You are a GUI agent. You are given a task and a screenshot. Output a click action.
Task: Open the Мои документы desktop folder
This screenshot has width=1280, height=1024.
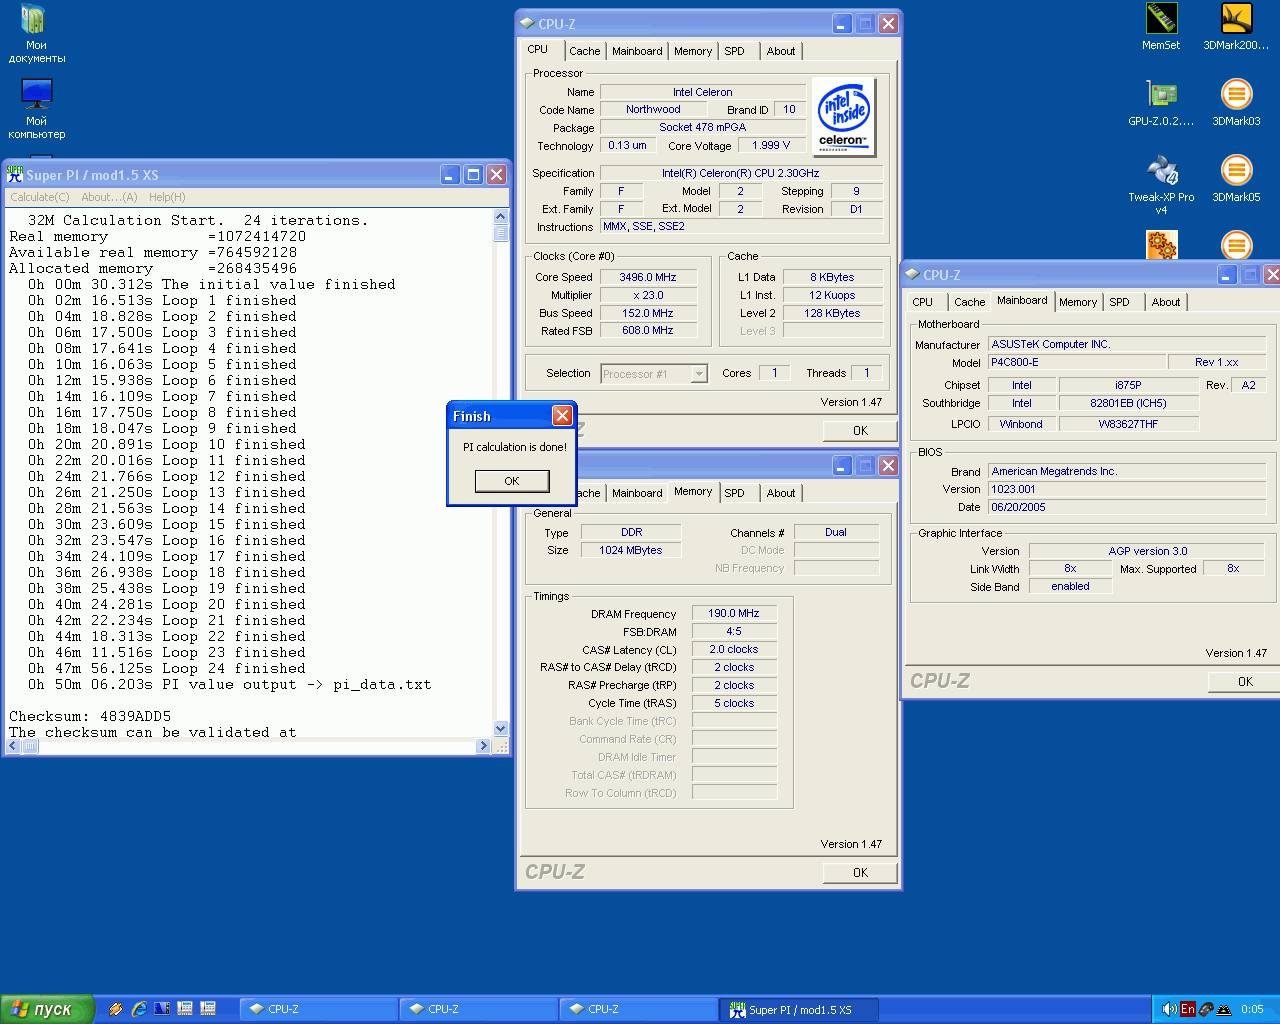coord(36,33)
